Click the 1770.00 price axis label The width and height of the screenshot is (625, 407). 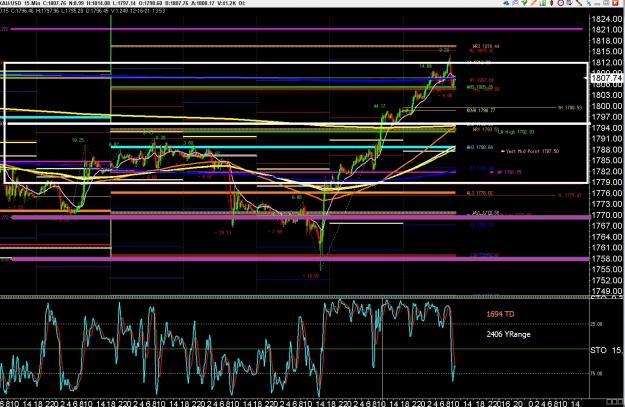pos(607,215)
